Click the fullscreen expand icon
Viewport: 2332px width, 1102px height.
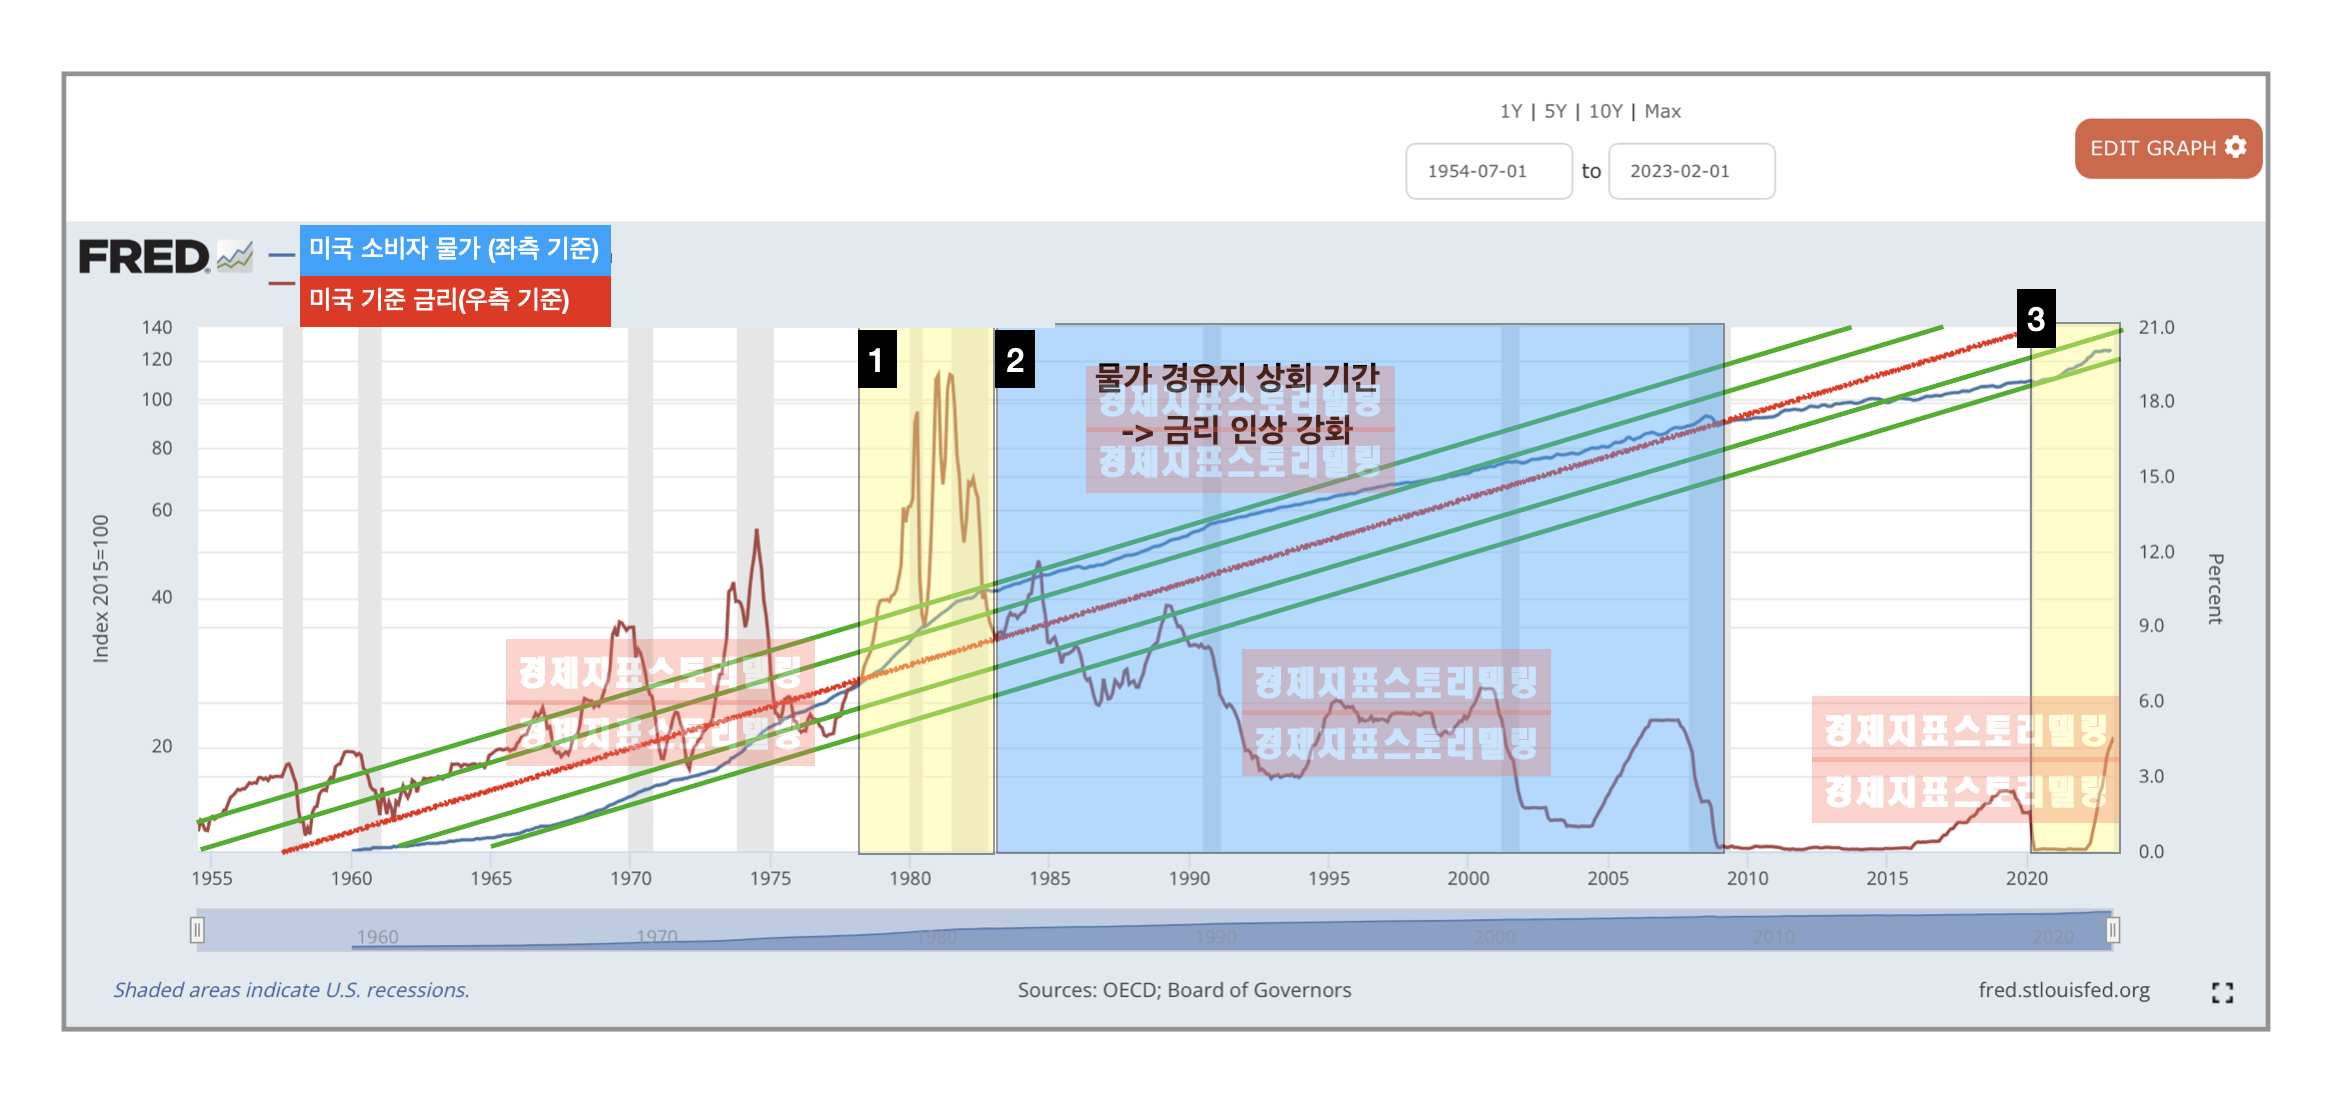tap(2222, 992)
